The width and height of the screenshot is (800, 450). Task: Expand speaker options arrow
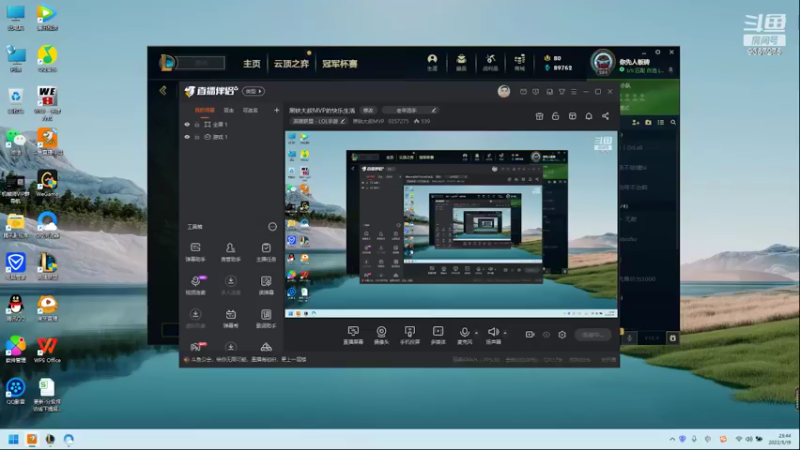click(505, 333)
